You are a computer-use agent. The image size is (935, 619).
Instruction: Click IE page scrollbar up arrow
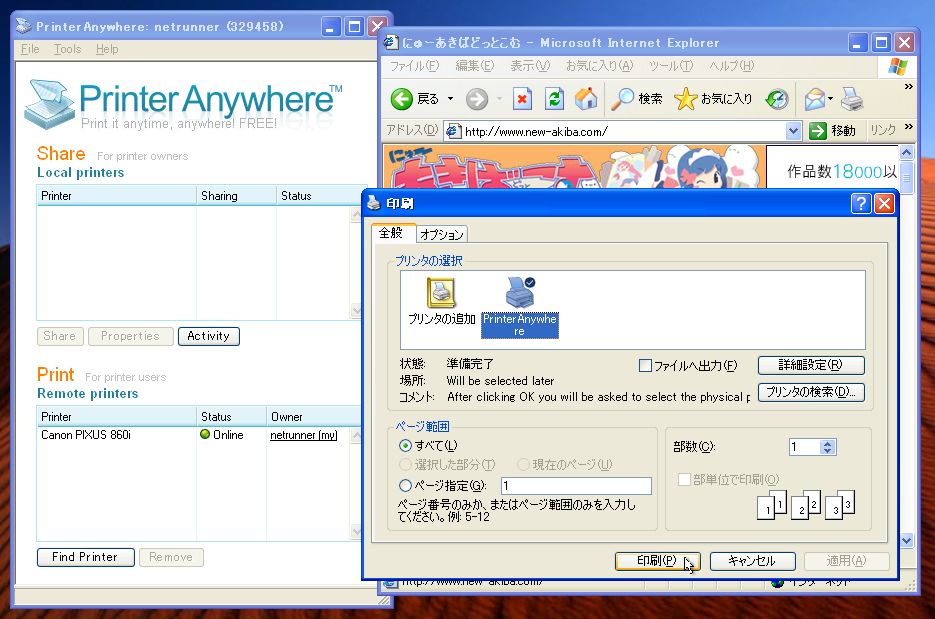coord(906,153)
